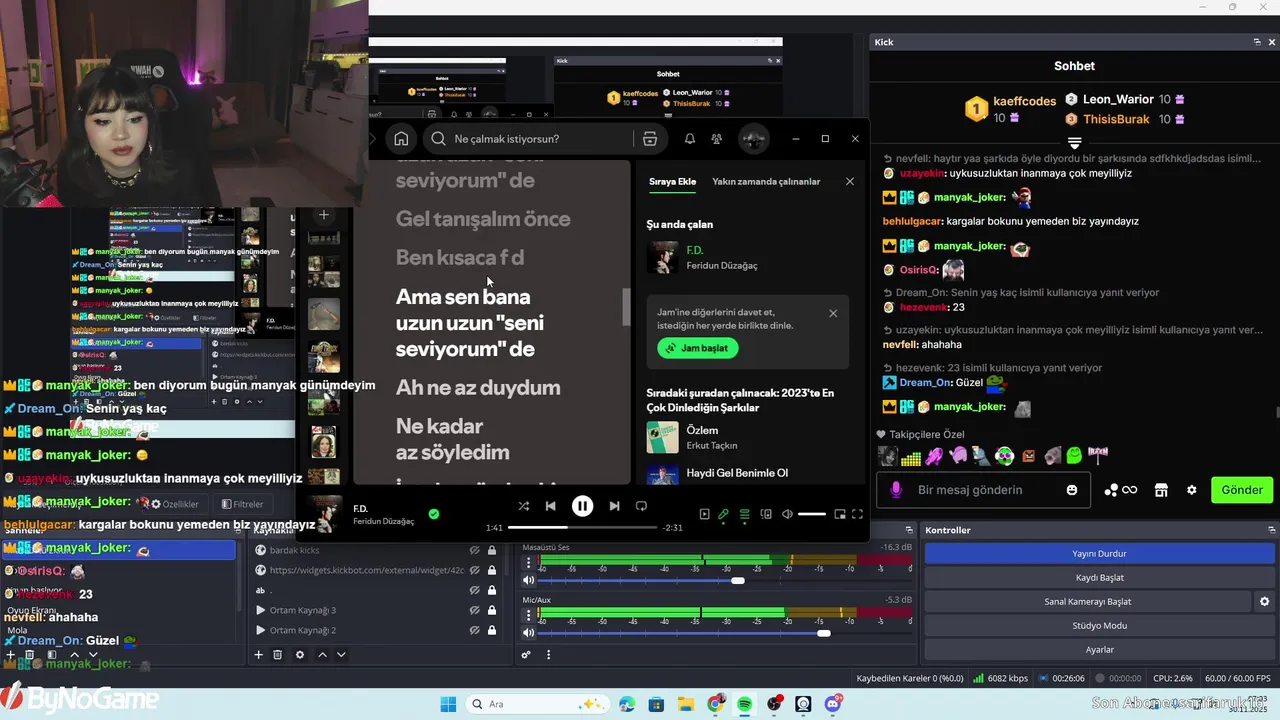Open emoji picker in chat input
1280x720 pixels.
1072,490
